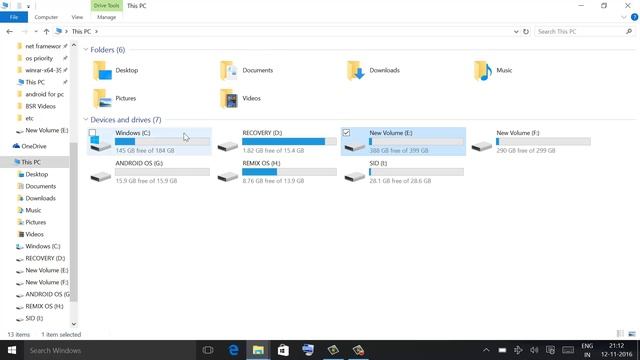The image size is (640, 360).
Task: Open the Desktop folder icon
Action: [102, 70]
